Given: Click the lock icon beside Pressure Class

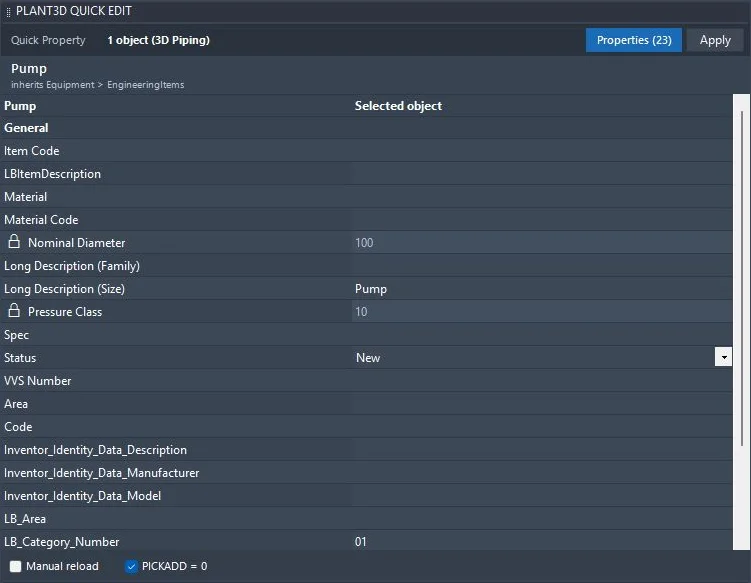Looking at the screenshot, I should click(x=14, y=311).
